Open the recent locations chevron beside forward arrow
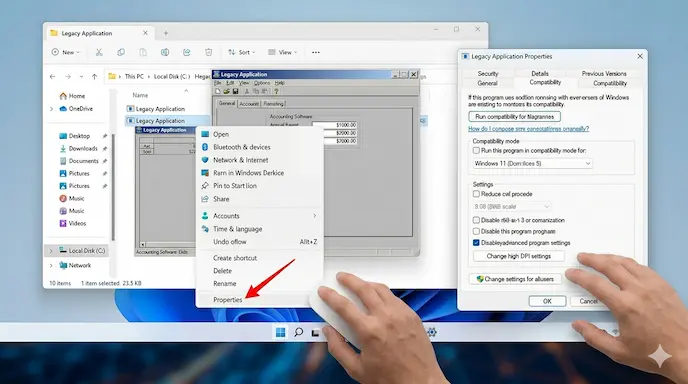Image resolution: width=688 pixels, height=384 pixels. (x=81, y=76)
